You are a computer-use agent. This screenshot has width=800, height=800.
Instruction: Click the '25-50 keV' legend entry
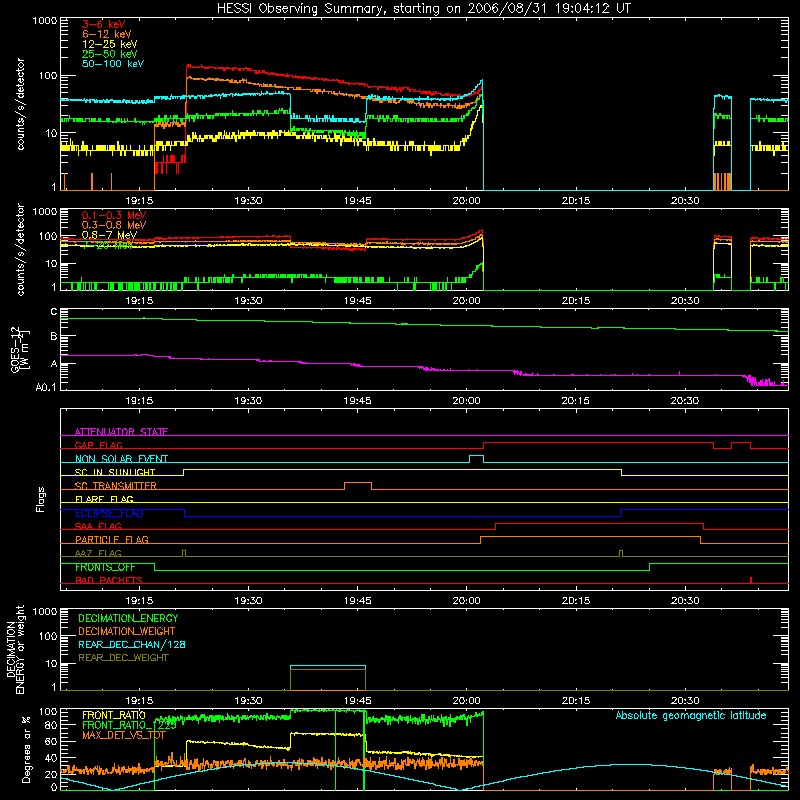[x=110, y=54]
